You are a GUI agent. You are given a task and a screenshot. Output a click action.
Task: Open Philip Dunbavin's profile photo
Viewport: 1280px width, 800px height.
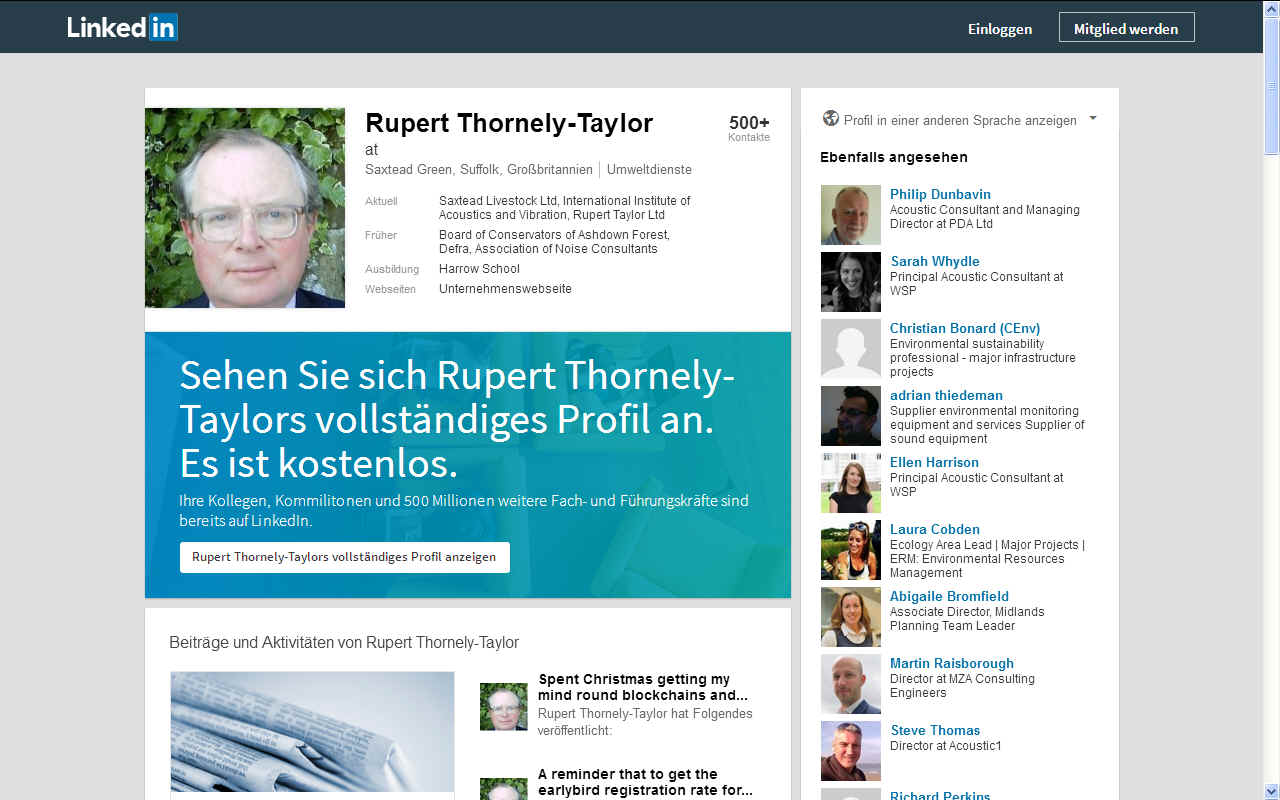point(851,215)
